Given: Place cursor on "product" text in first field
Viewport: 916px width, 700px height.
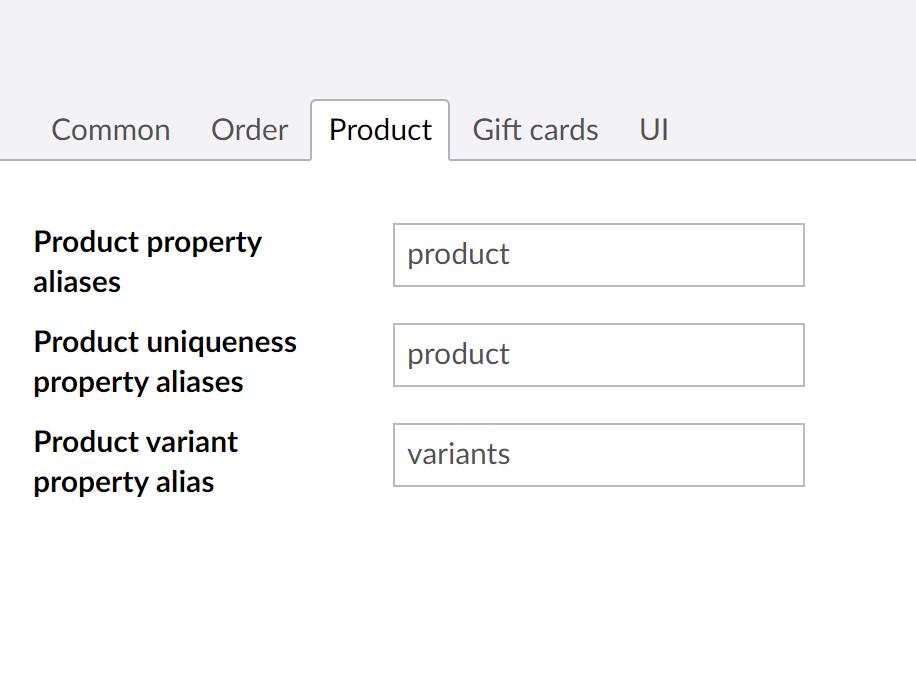Looking at the screenshot, I should click(x=459, y=255).
